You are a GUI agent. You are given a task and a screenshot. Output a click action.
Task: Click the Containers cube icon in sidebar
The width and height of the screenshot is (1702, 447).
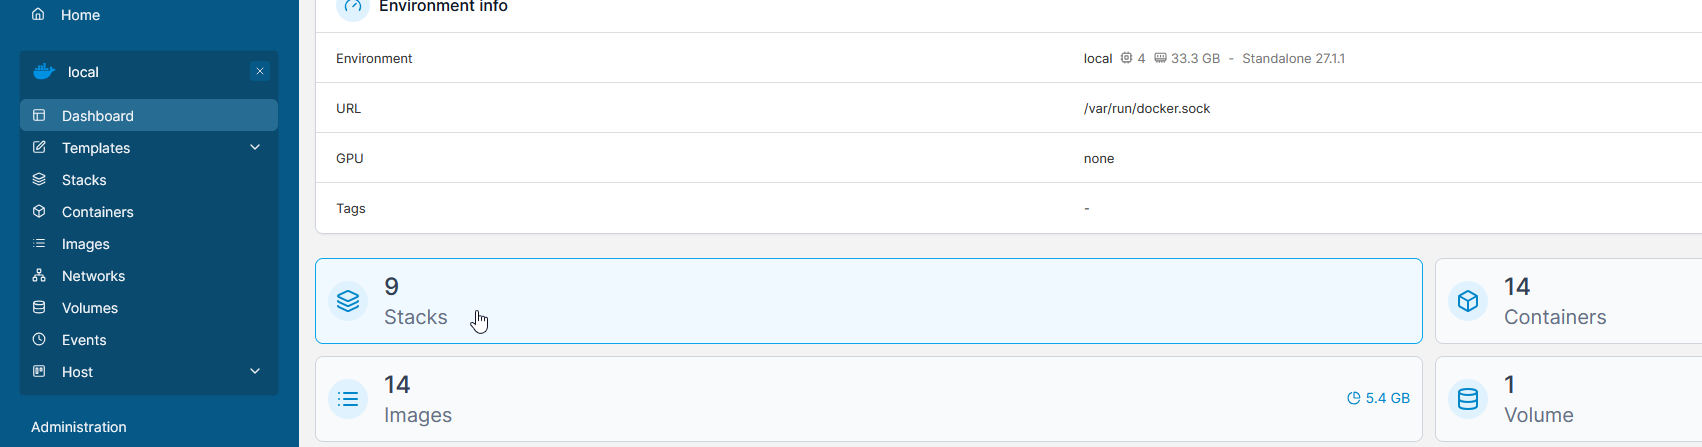coord(39,211)
